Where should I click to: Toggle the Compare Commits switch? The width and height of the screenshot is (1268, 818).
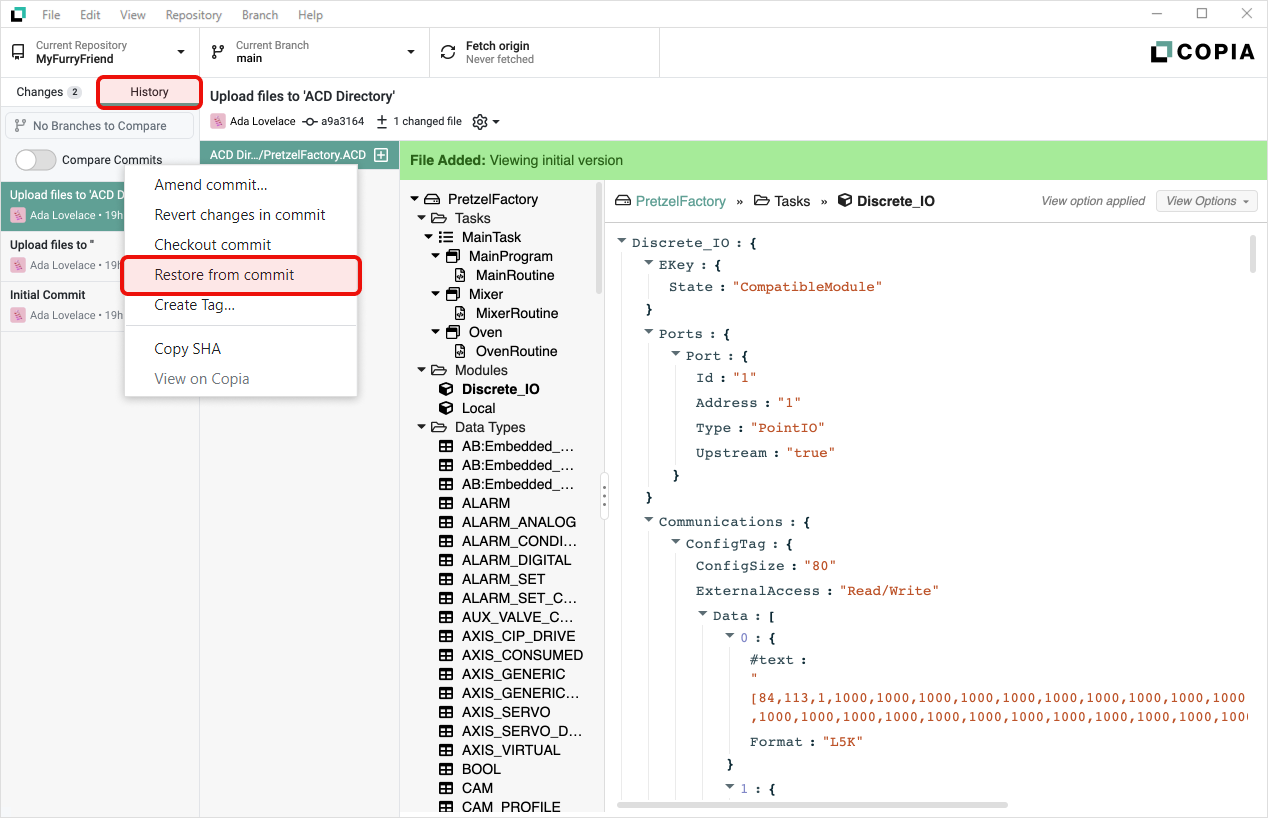(36, 160)
